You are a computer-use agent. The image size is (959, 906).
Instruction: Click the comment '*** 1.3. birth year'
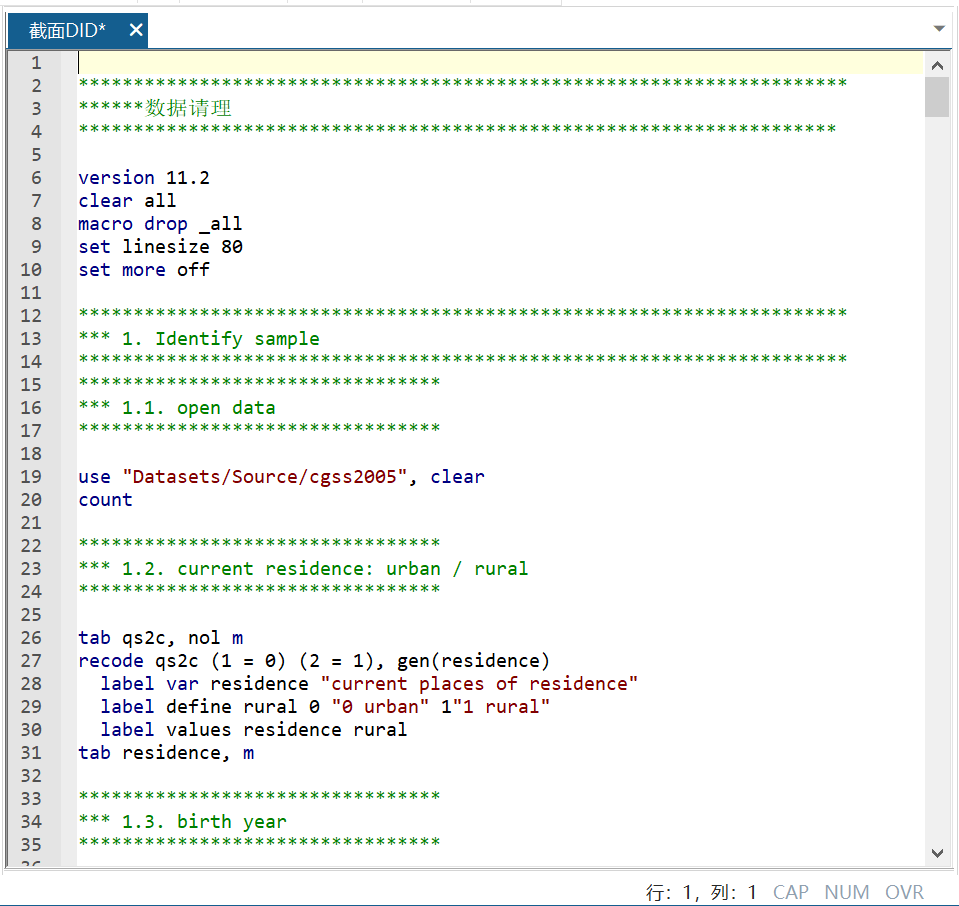183,822
